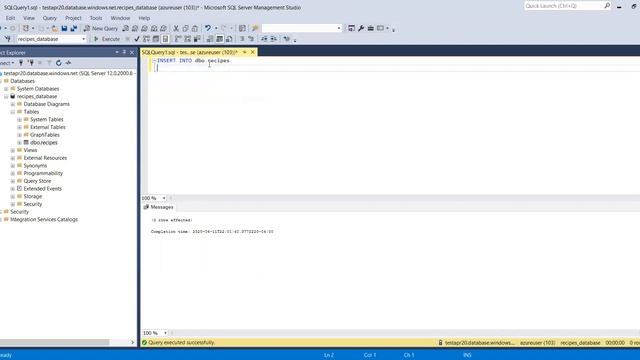Expand the dbo.recipes table node
This screenshot has width=640, height=360.
pyautogui.click(x=19, y=143)
